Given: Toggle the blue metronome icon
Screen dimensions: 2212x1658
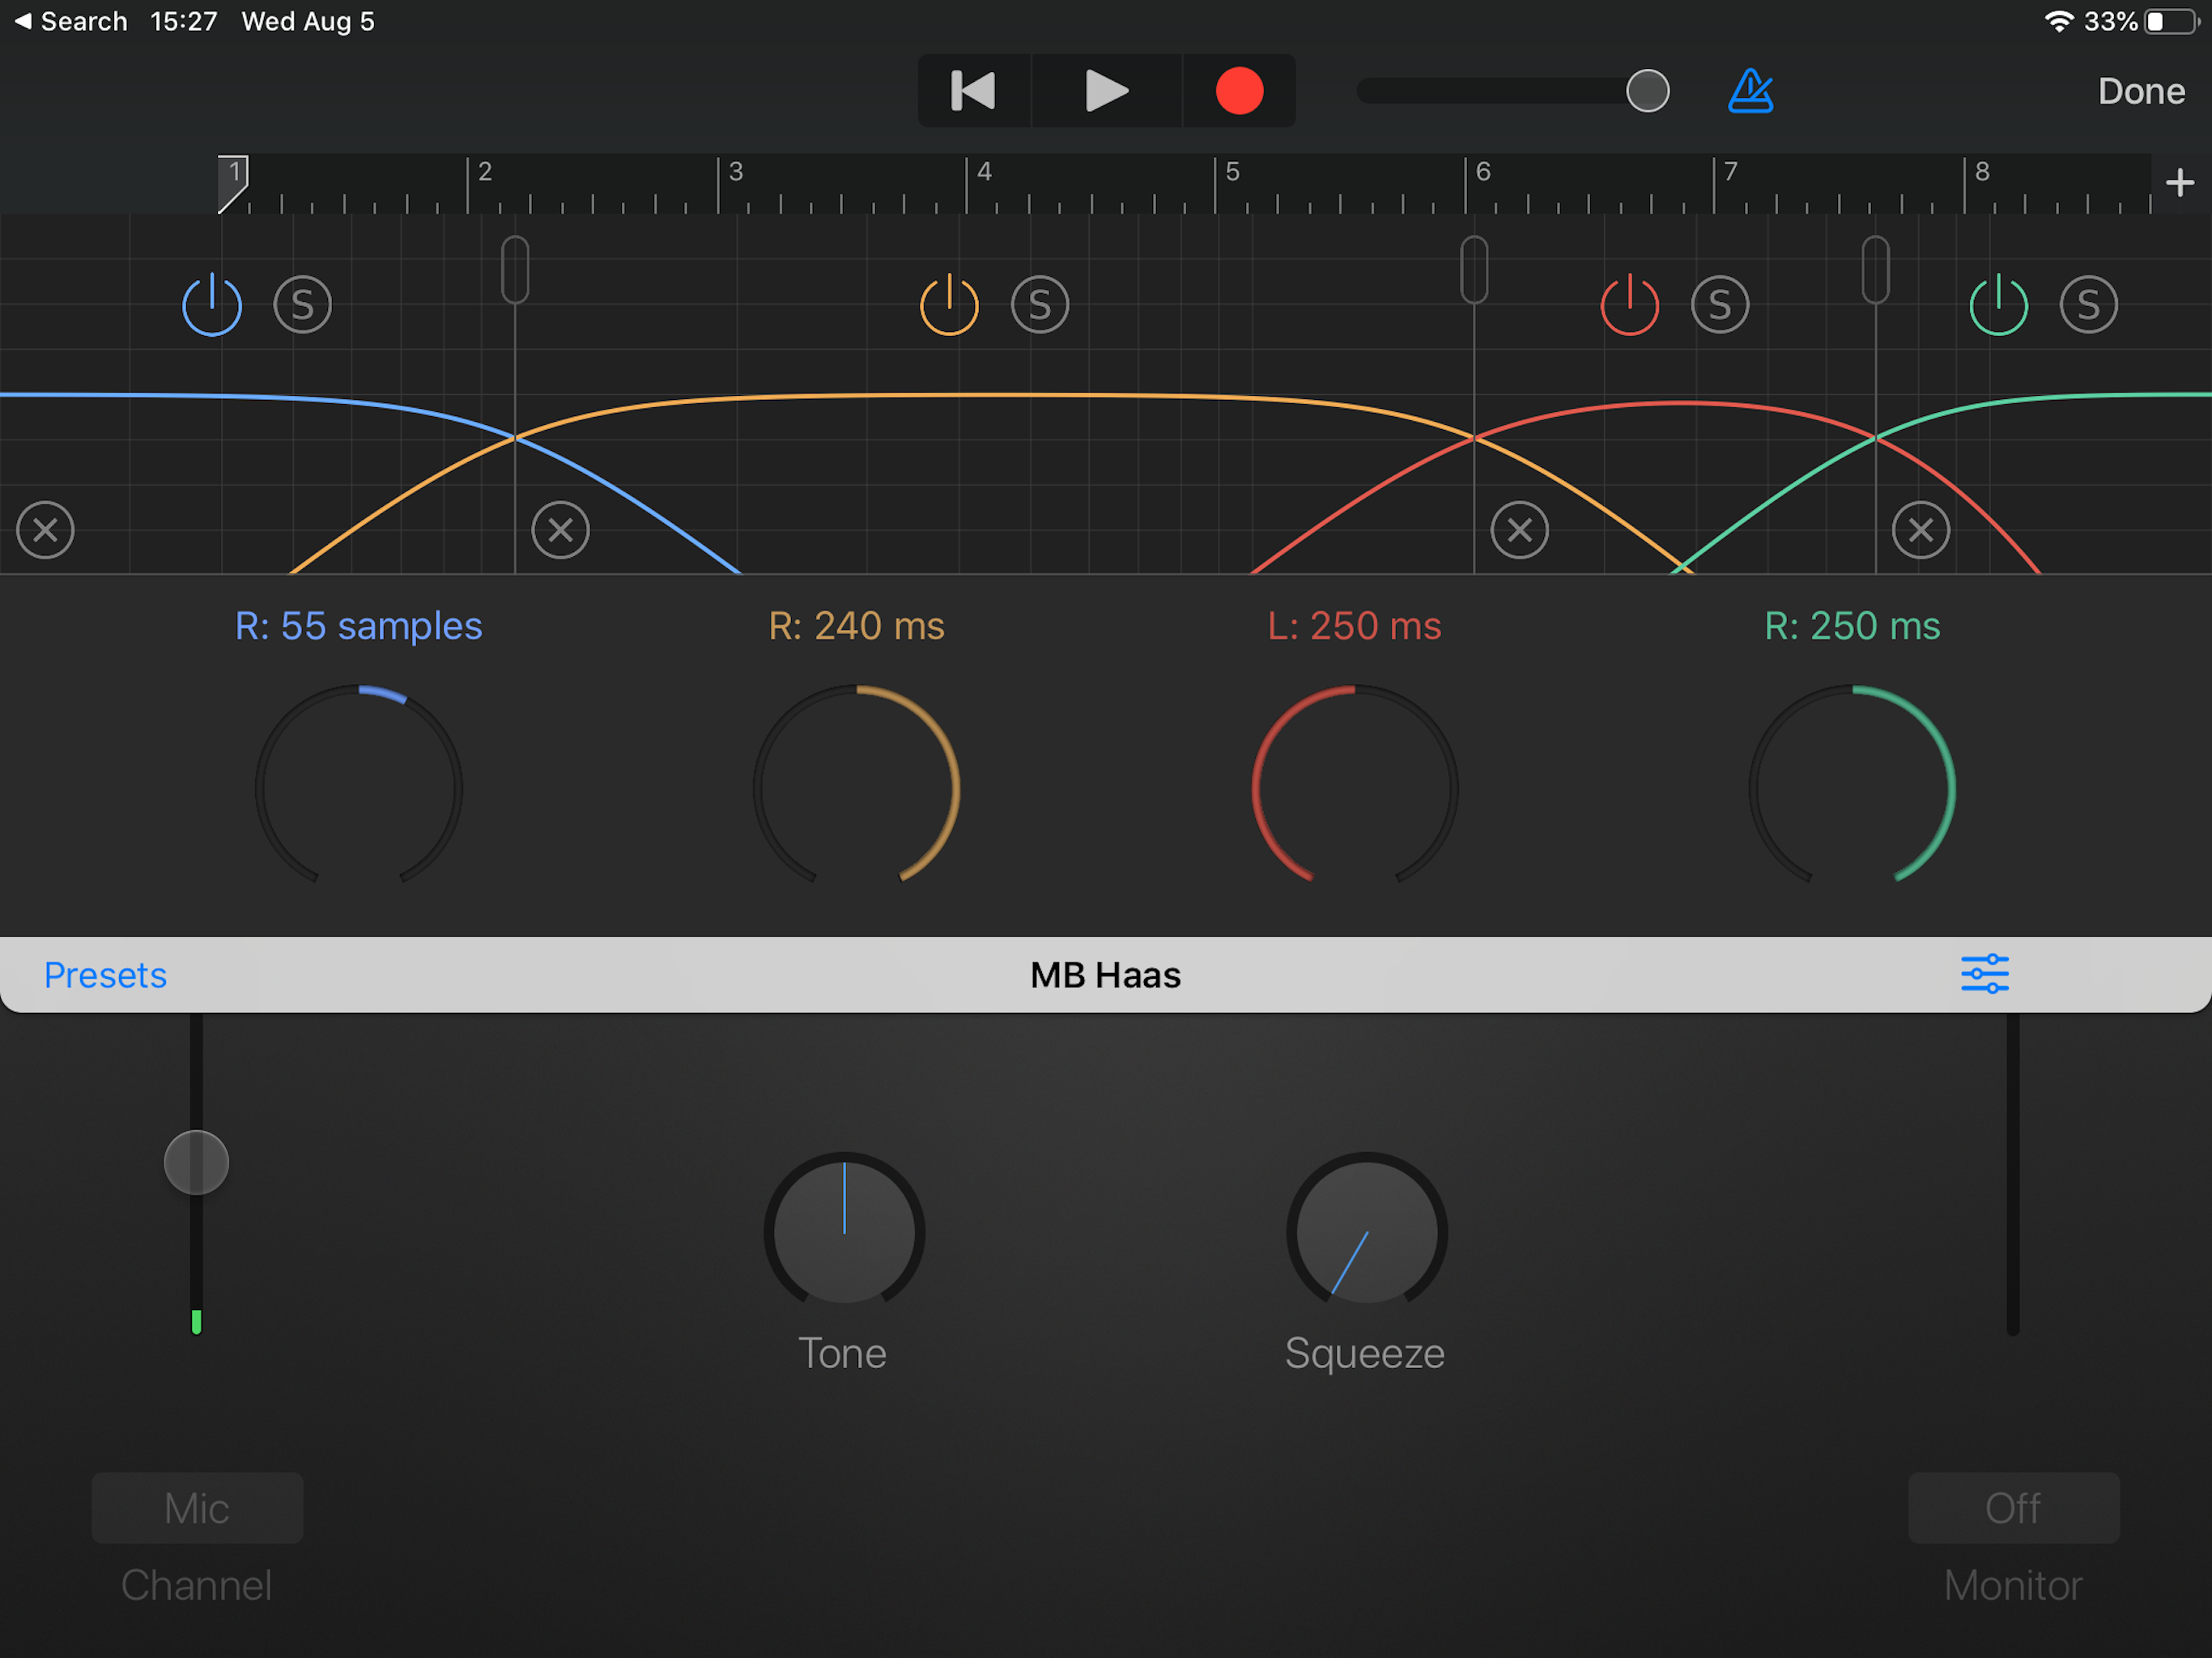Looking at the screenshot, I should pos(1750,91).
